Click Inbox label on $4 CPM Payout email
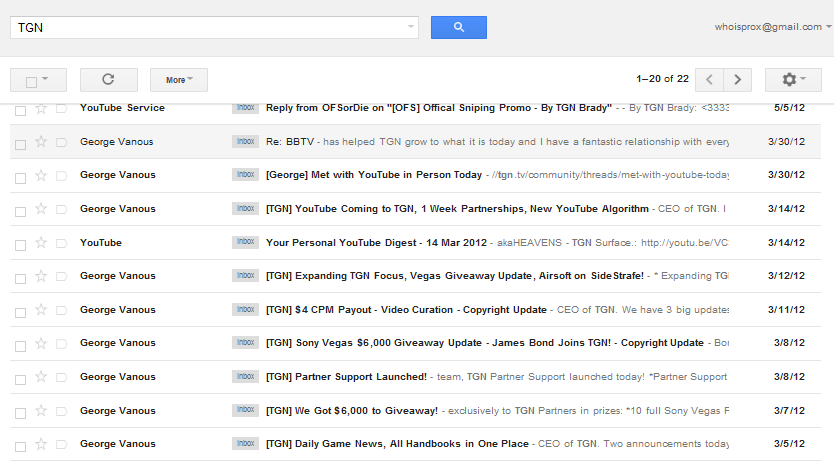Screen dimensions: 834x462 [x=245, y=309]
